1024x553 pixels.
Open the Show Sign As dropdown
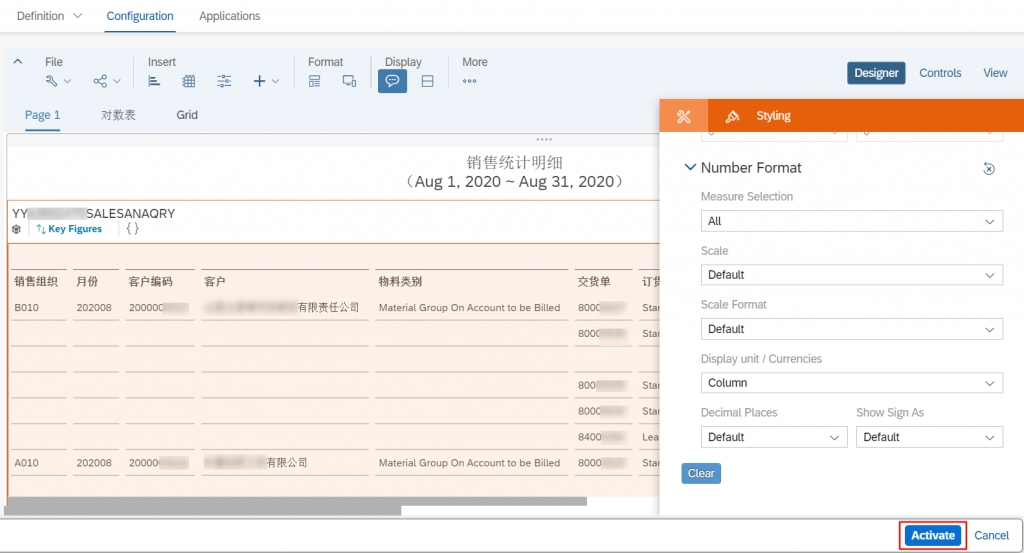tap(929, 437)
